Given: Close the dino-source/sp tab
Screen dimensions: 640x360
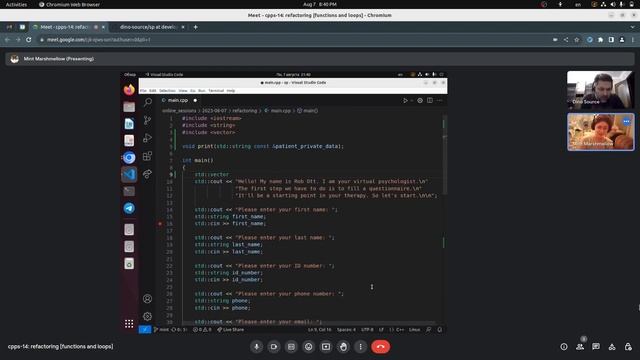Looking at the screenshot, I should (183, 27).
